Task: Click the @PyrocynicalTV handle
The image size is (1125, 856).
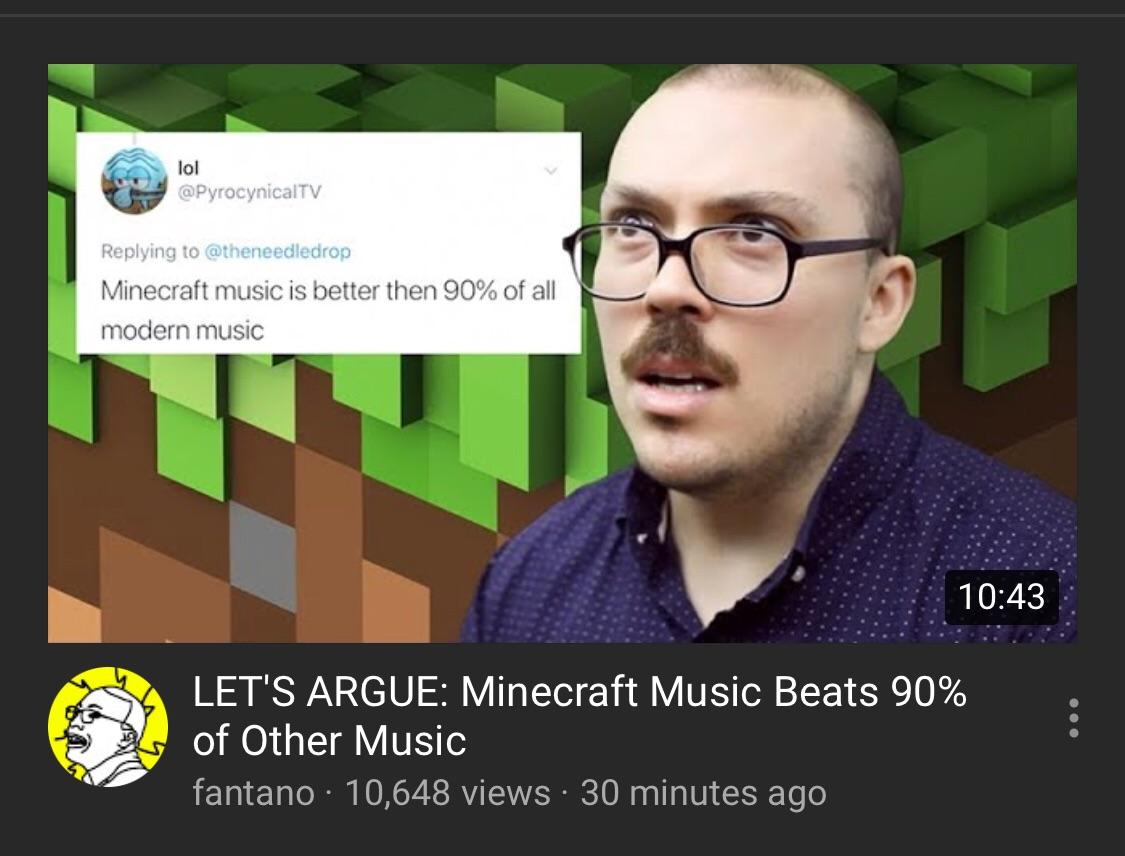Action: coord(250,192)
